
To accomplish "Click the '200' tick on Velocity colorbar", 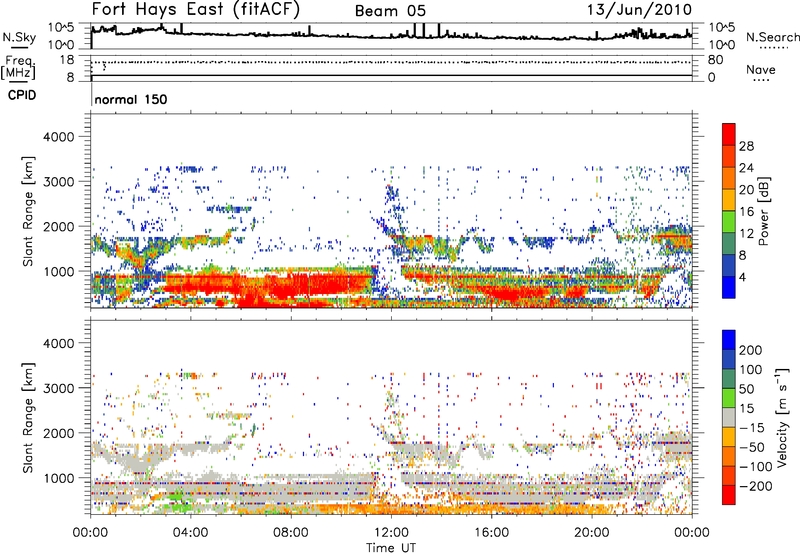I will [750, 350].
